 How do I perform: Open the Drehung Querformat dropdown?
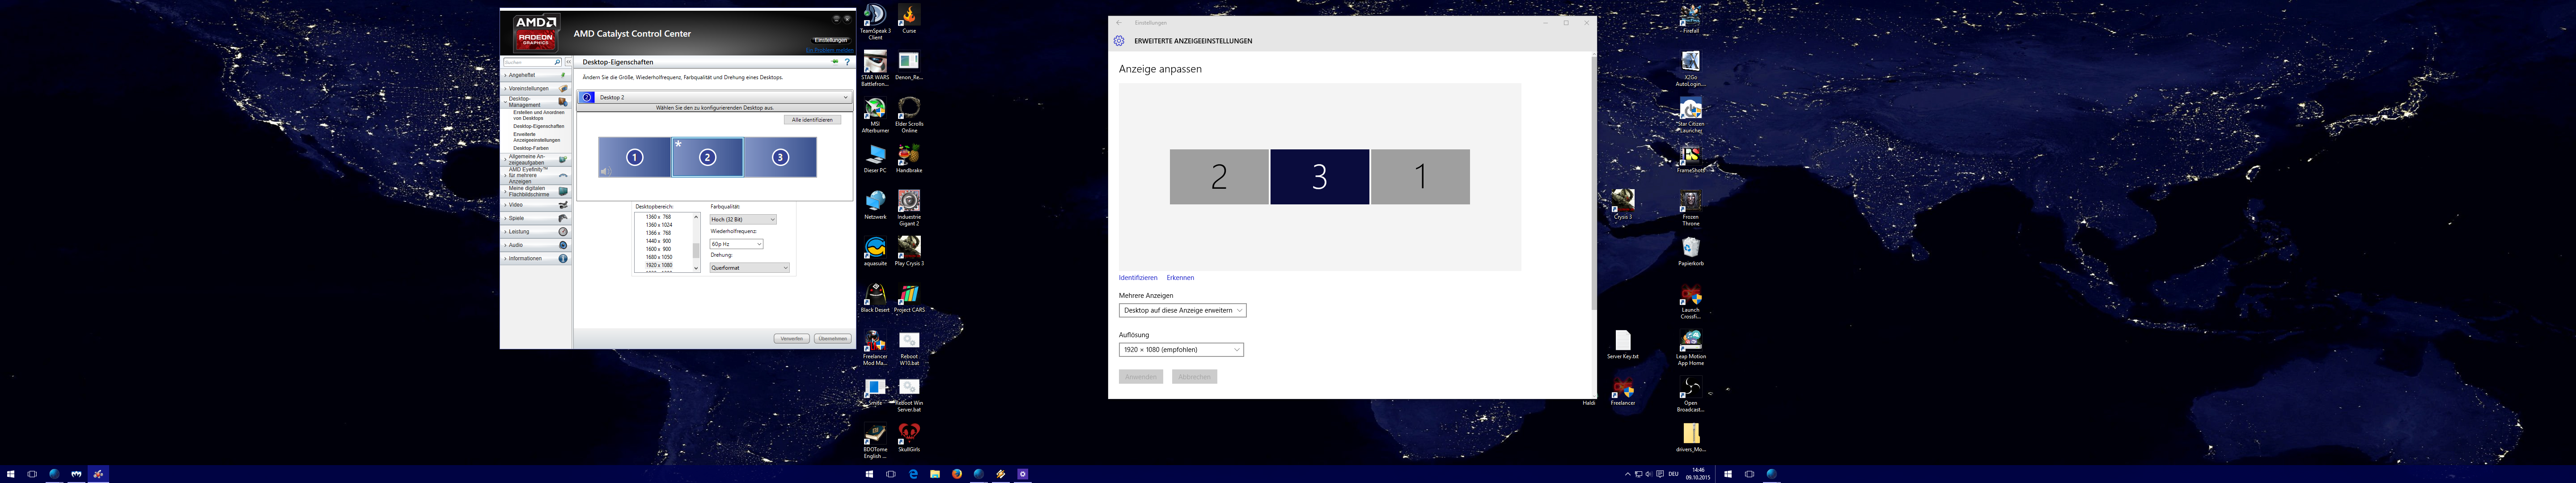point(750,268)
